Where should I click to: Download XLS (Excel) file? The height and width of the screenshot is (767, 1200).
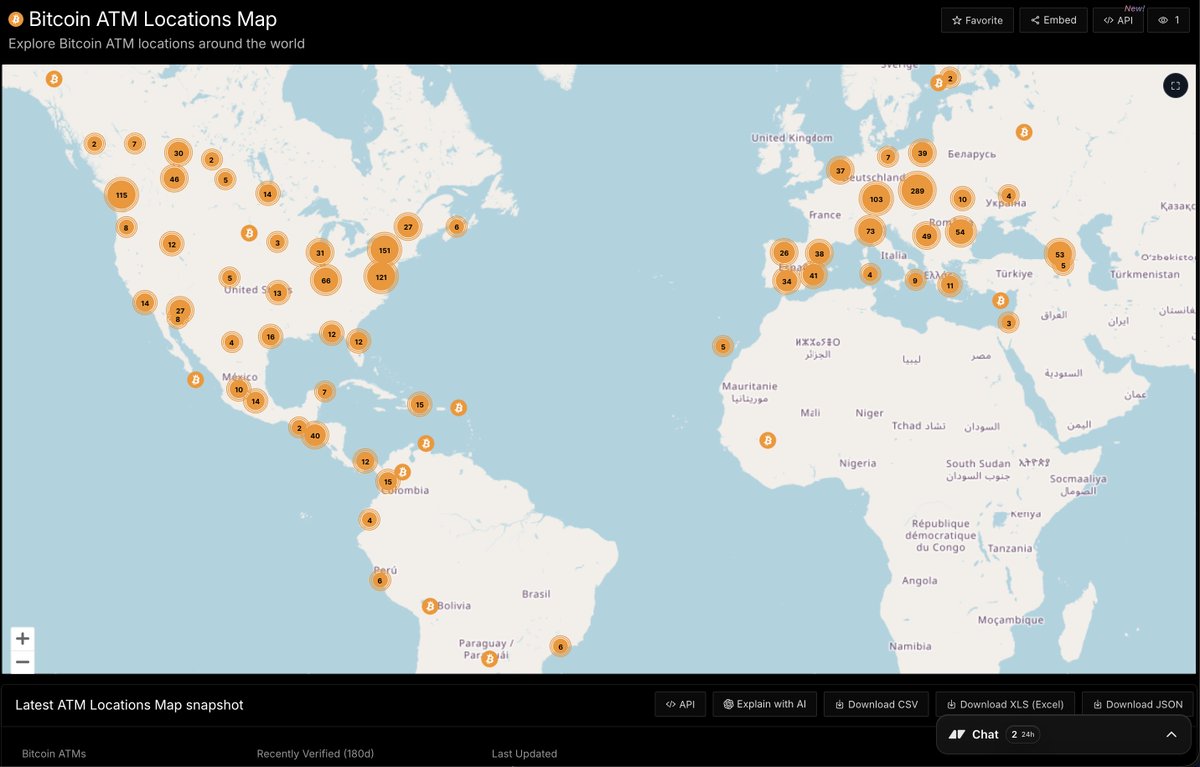pyautogui.click(x=1005, y=704)
